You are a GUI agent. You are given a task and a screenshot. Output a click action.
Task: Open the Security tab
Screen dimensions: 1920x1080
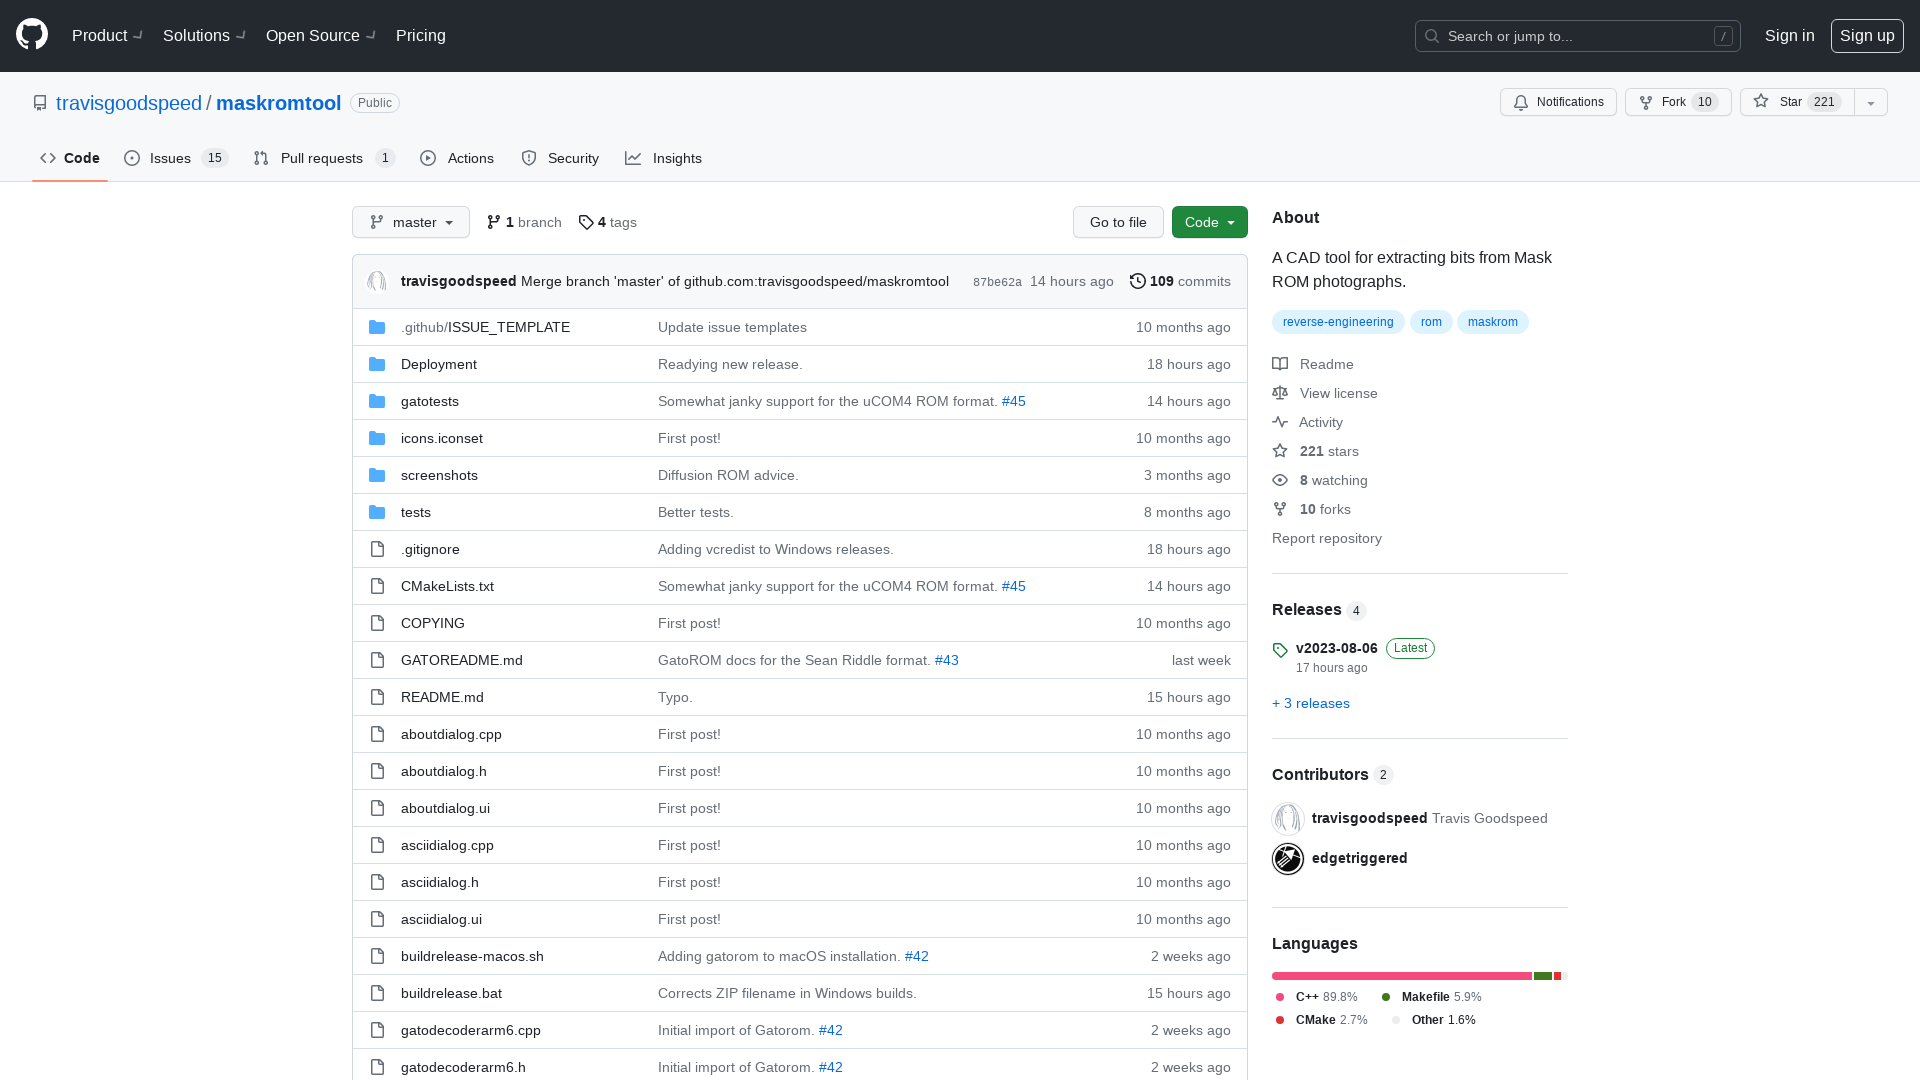[560, 158]
